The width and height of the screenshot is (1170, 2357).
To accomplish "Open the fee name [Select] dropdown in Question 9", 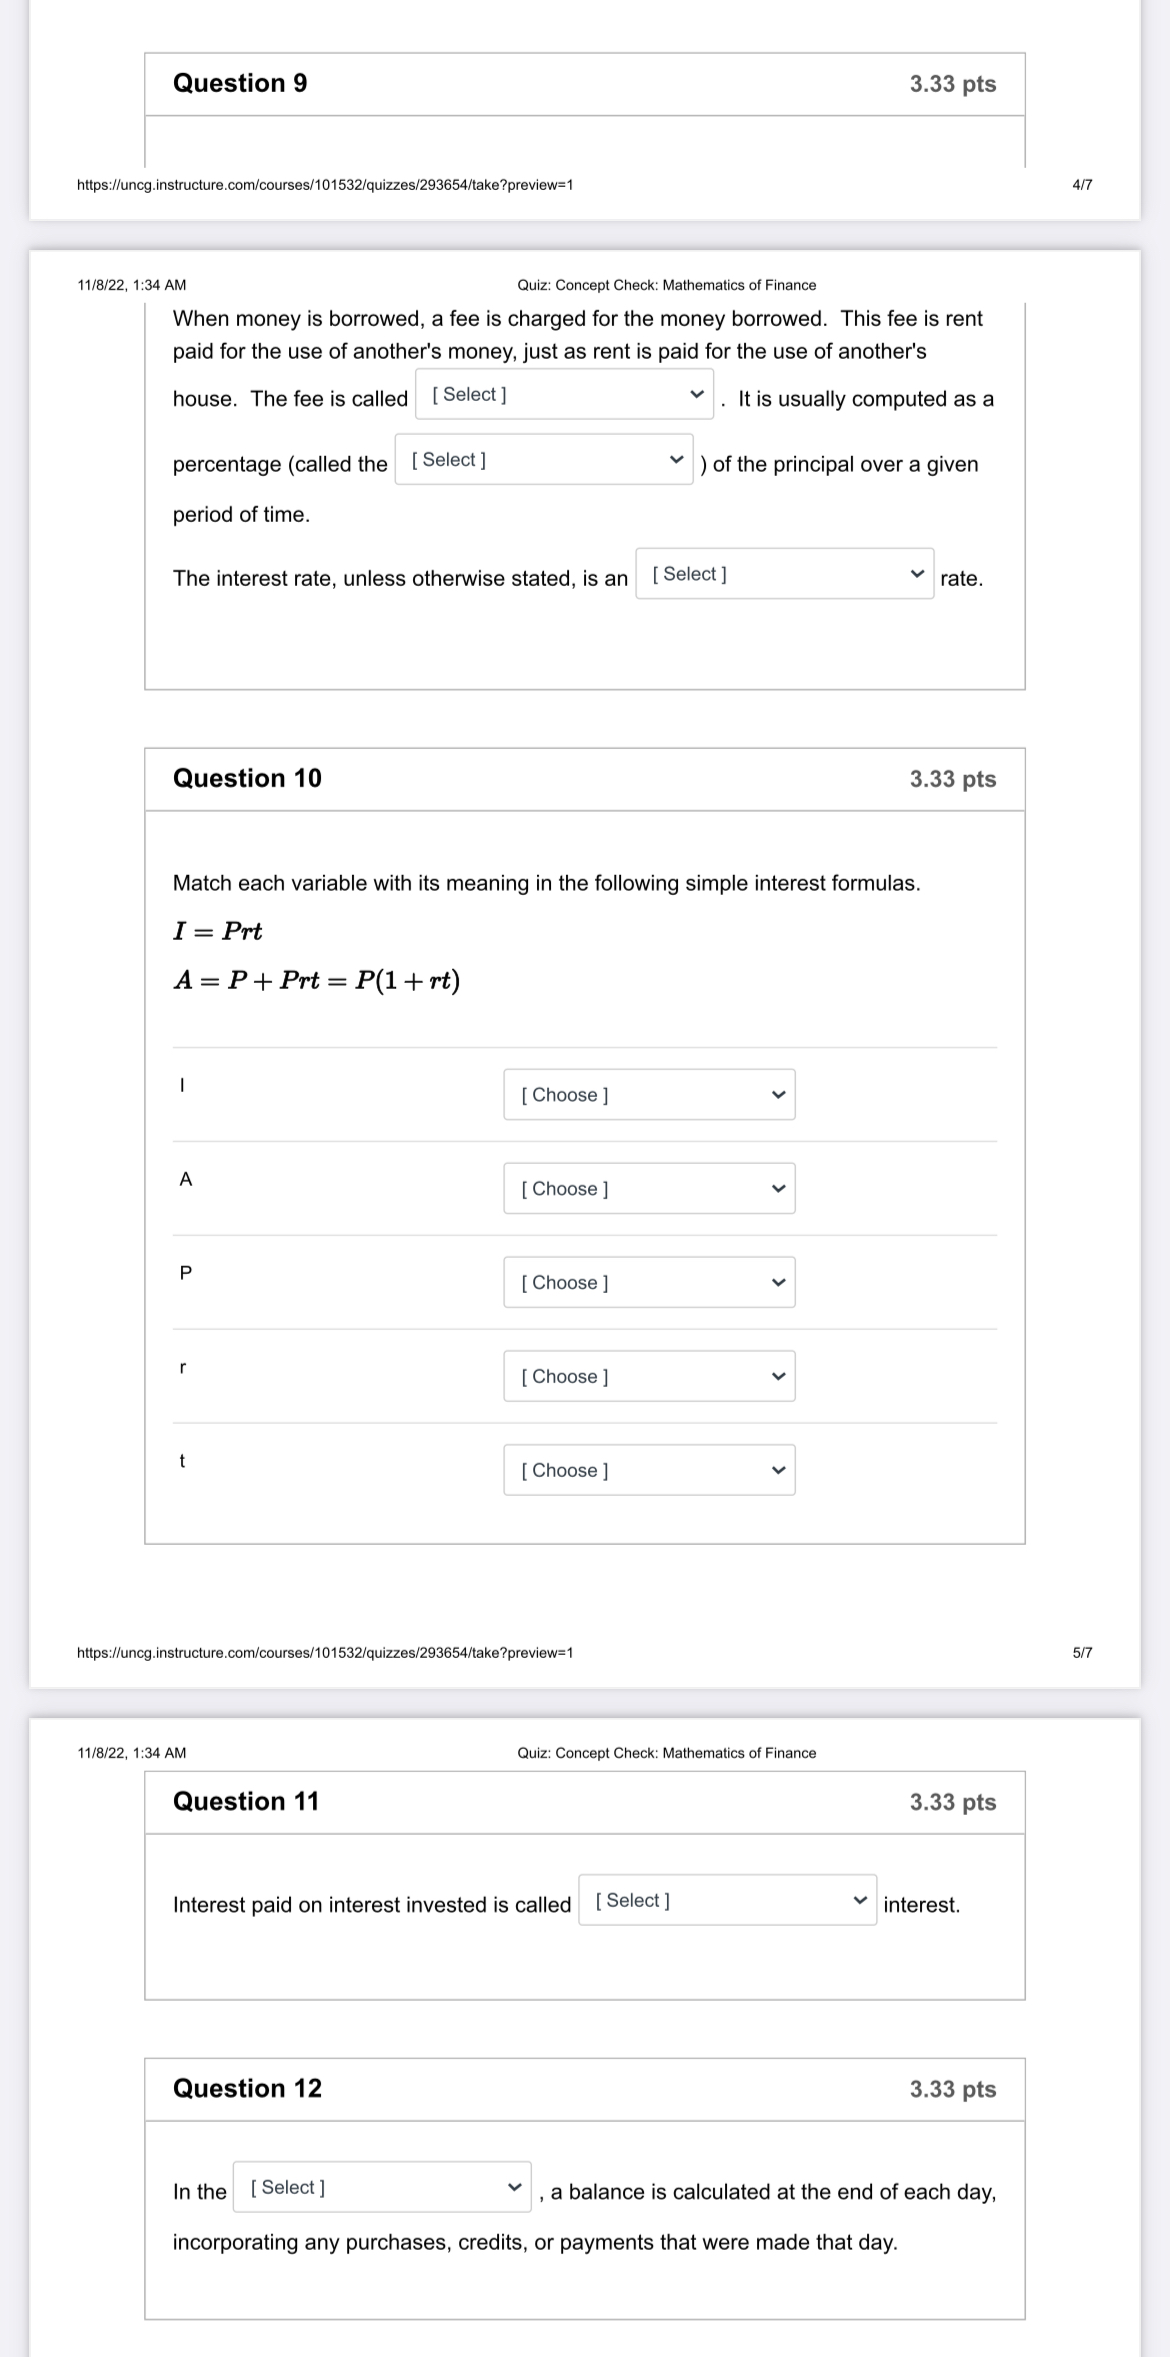I will (x=563, y=394).
